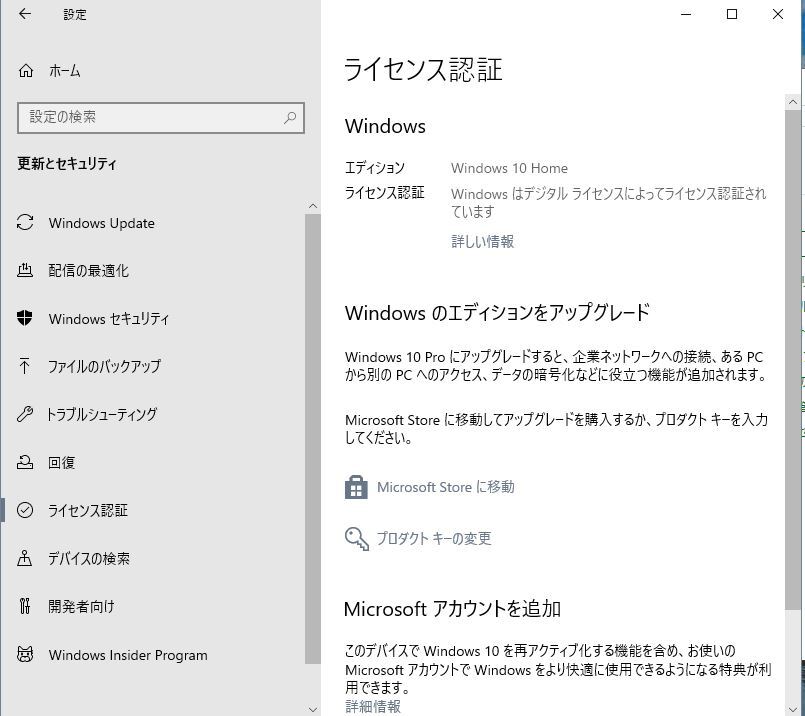Click sidebar scroll up arrow
This screenshot has height=716, width=805.
pyautogui.click(x=313, y=206)
